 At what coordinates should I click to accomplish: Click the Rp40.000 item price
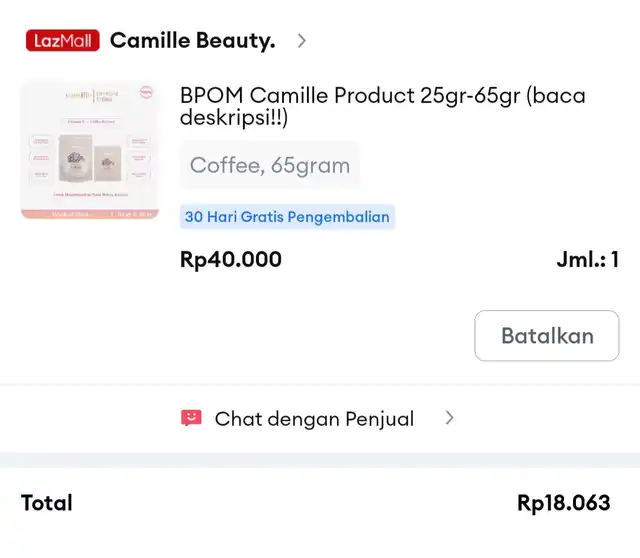(231, 259)
